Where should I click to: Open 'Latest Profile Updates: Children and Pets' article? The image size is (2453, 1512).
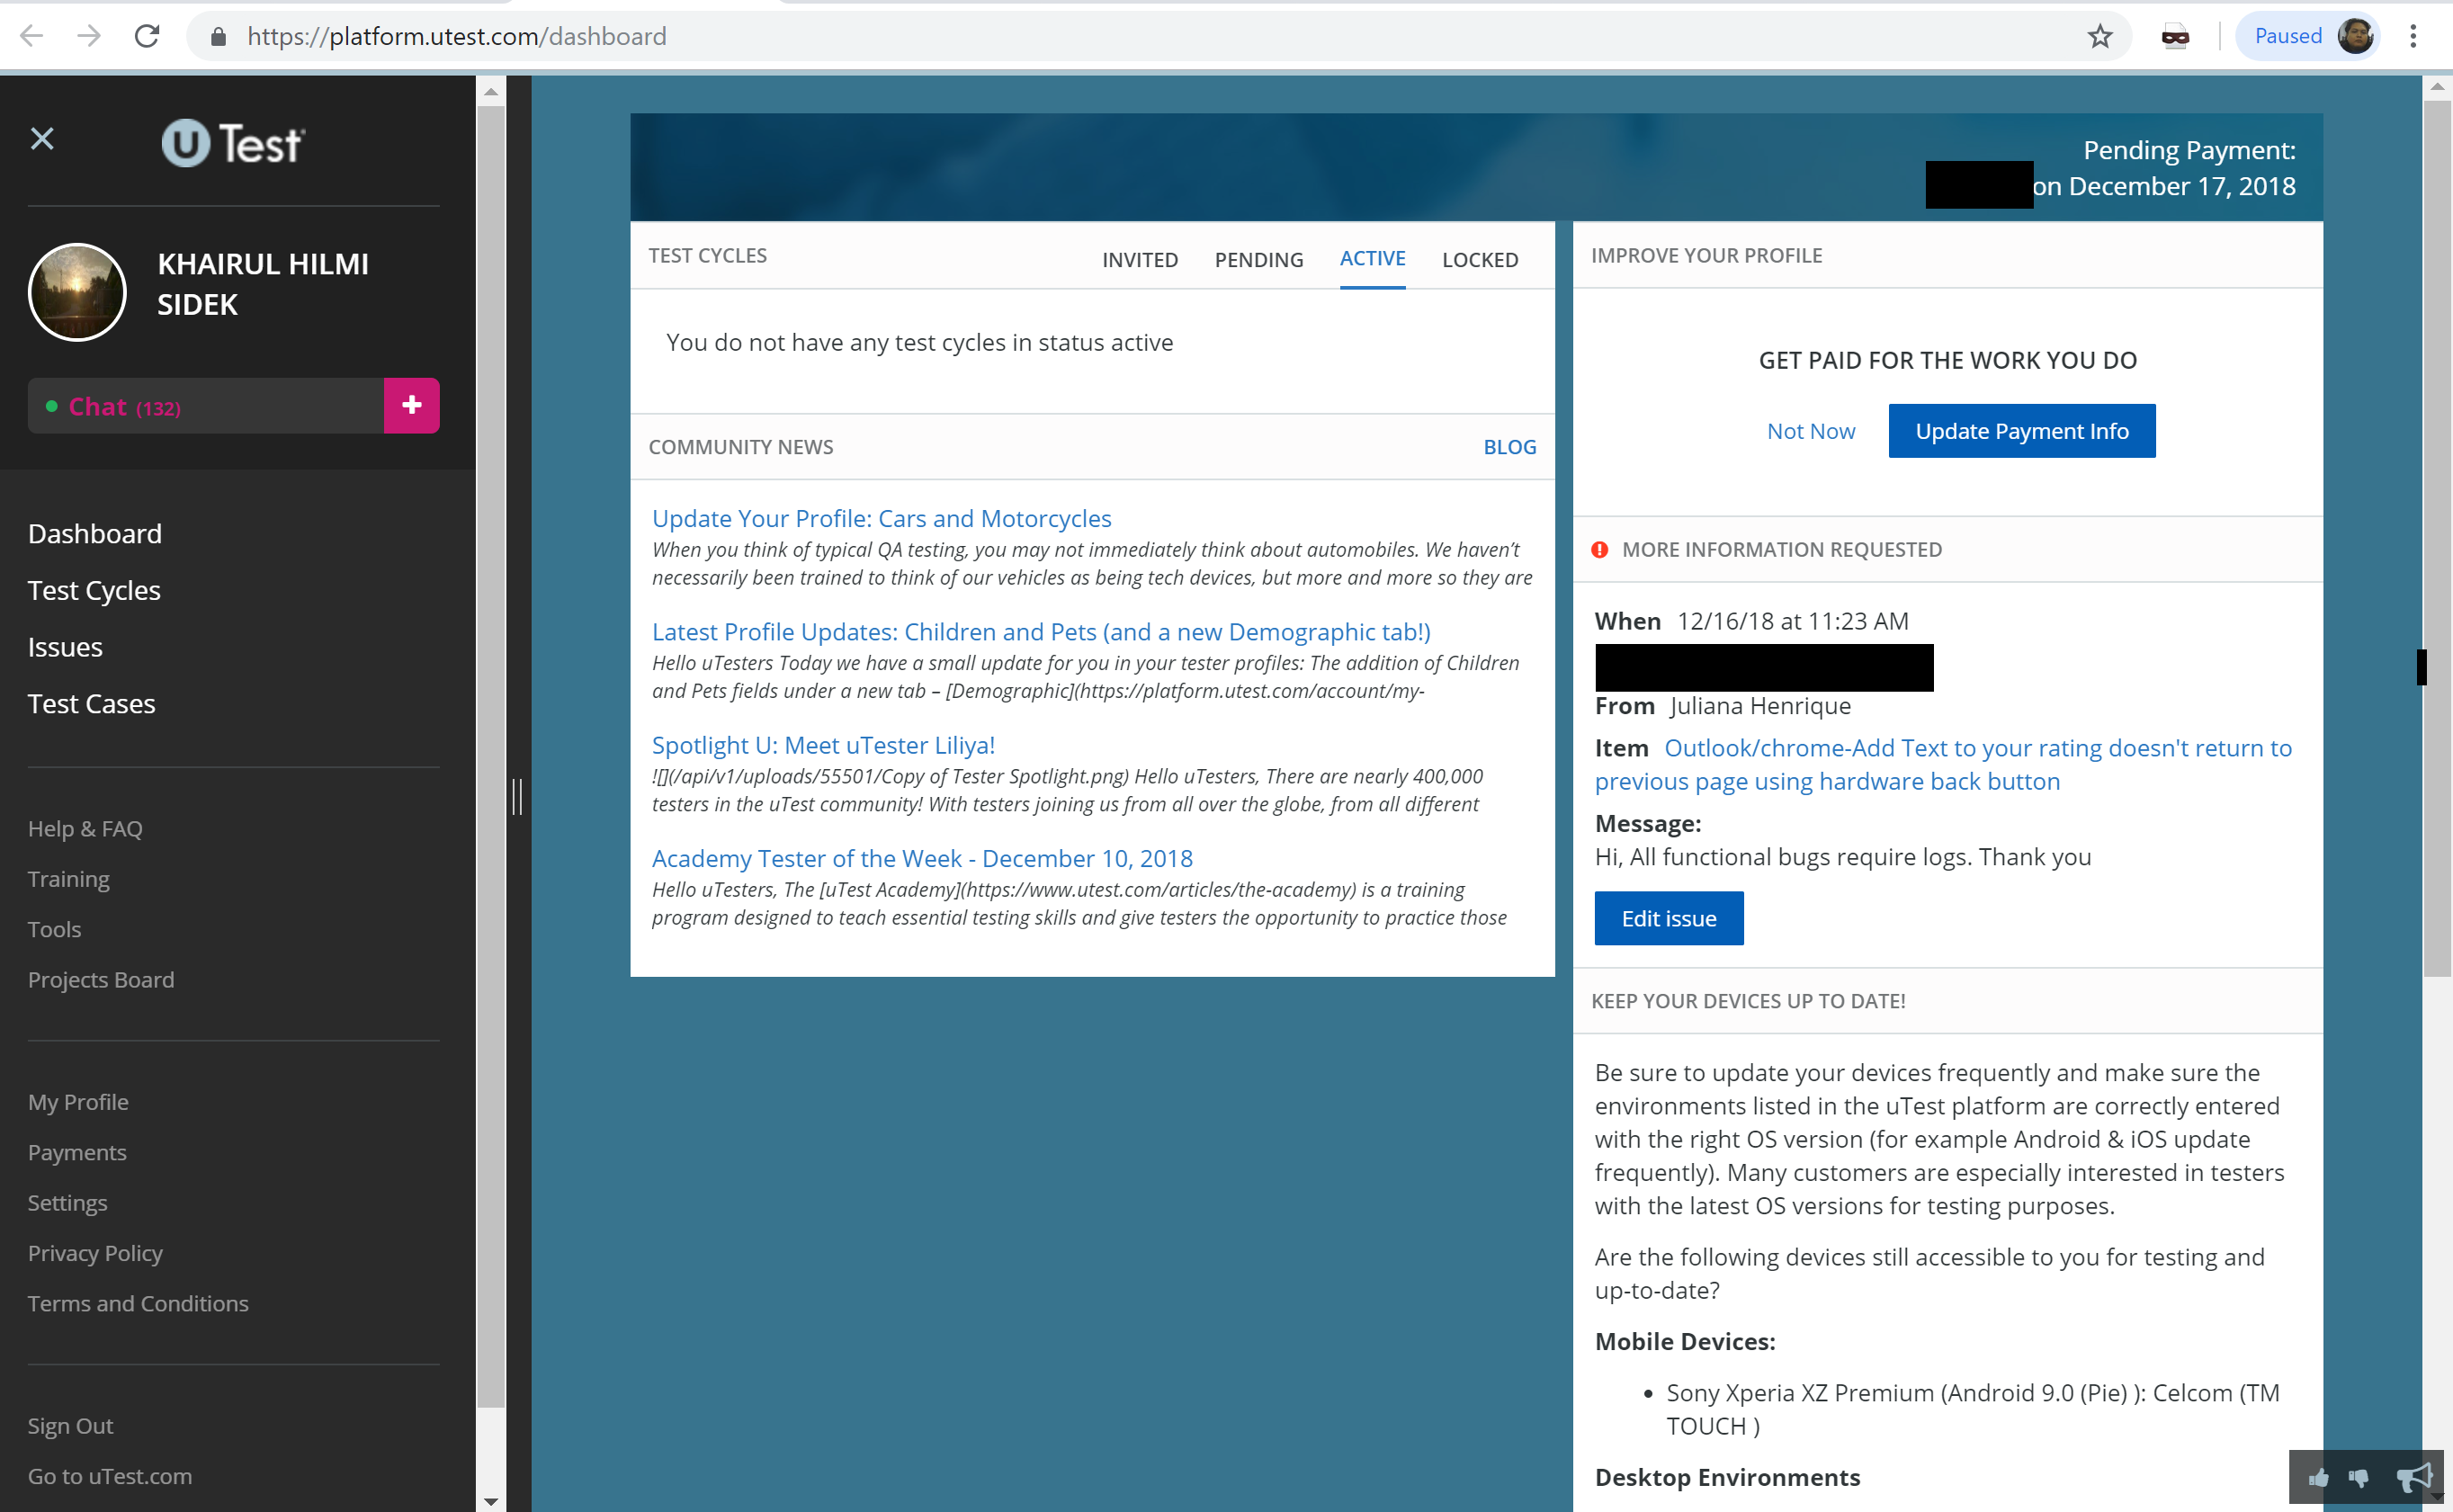(x=1041, y=631)
